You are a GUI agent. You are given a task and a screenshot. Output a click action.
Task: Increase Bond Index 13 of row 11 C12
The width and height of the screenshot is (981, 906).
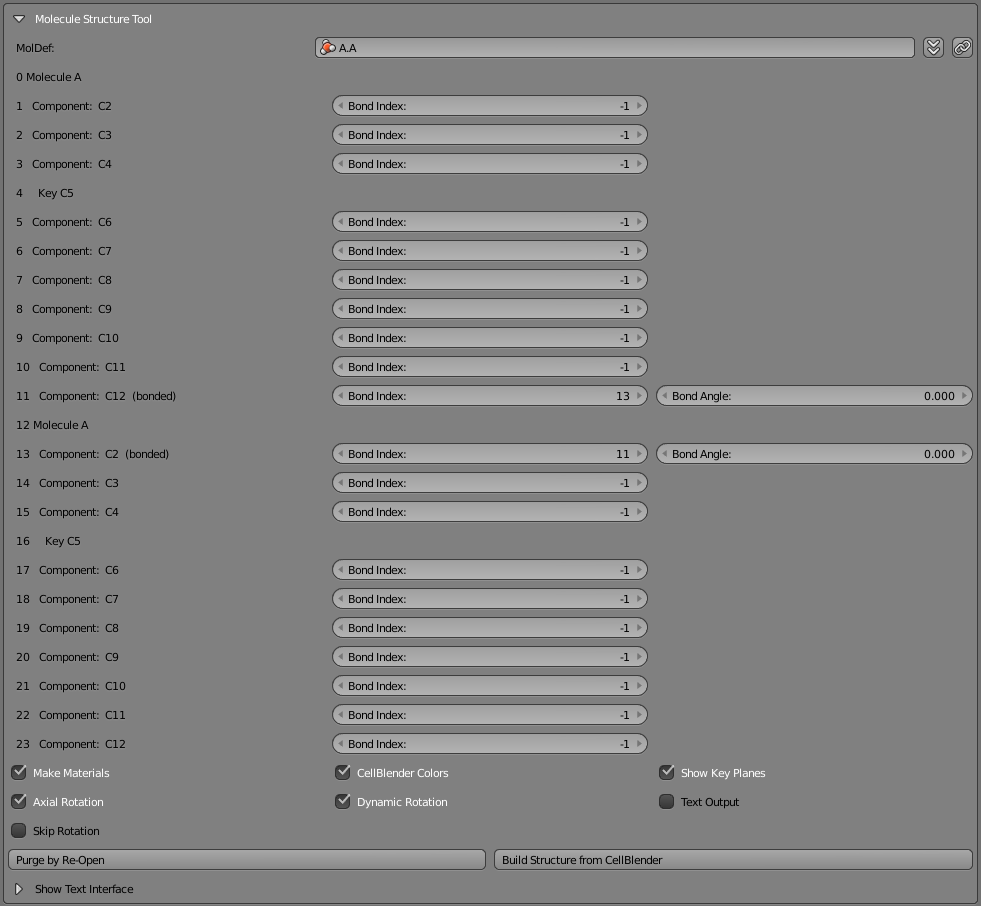click(639, 395)
